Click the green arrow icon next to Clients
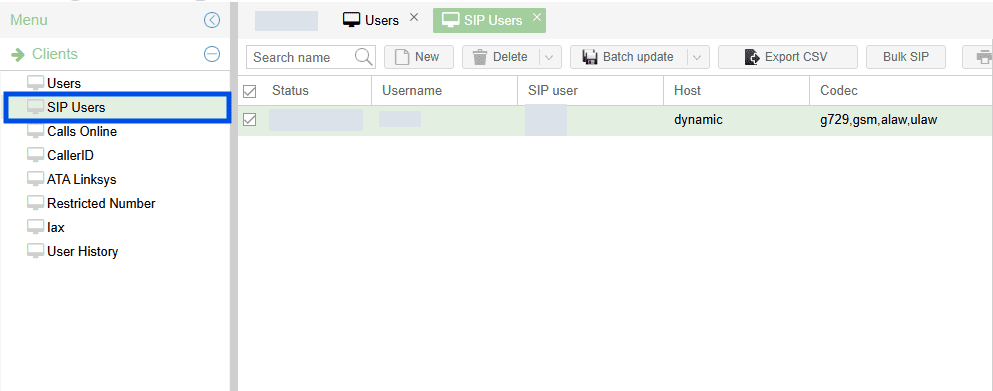Screen dimensions: 993x391 tap(18, 54)
